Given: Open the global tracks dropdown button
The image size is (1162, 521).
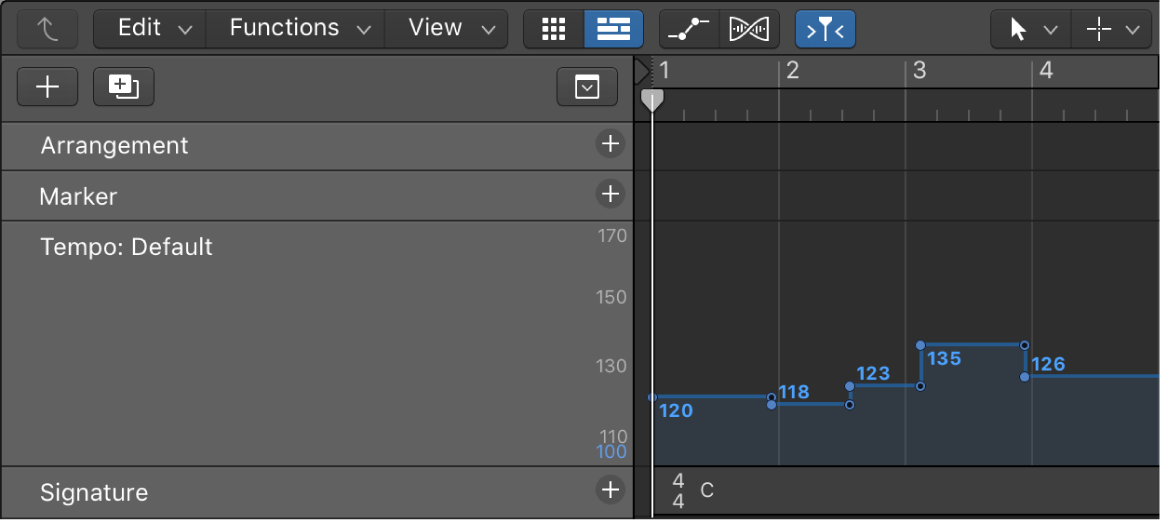Looking at the screenshot, I should (587, 87).
